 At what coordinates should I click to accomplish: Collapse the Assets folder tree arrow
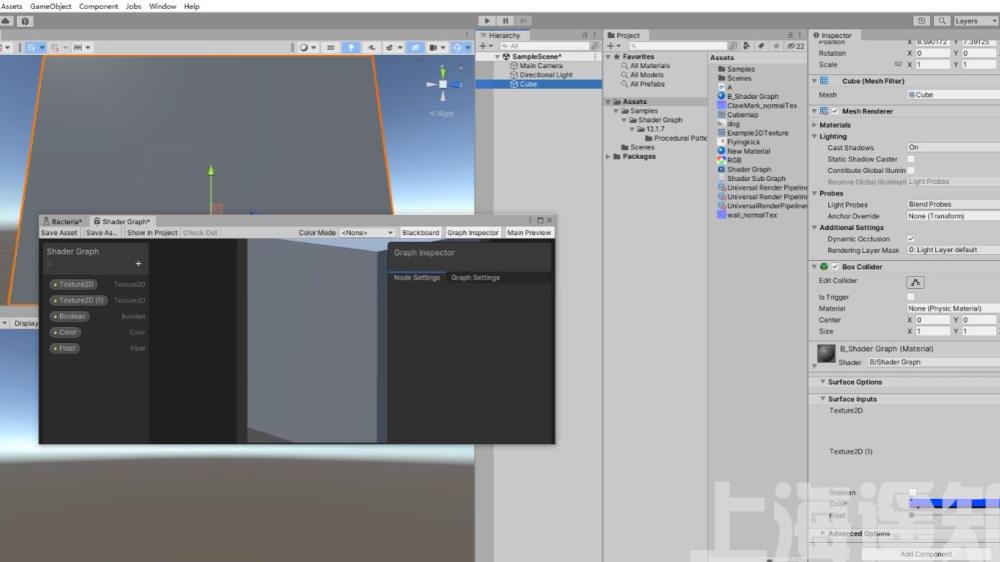click(608, 101)
